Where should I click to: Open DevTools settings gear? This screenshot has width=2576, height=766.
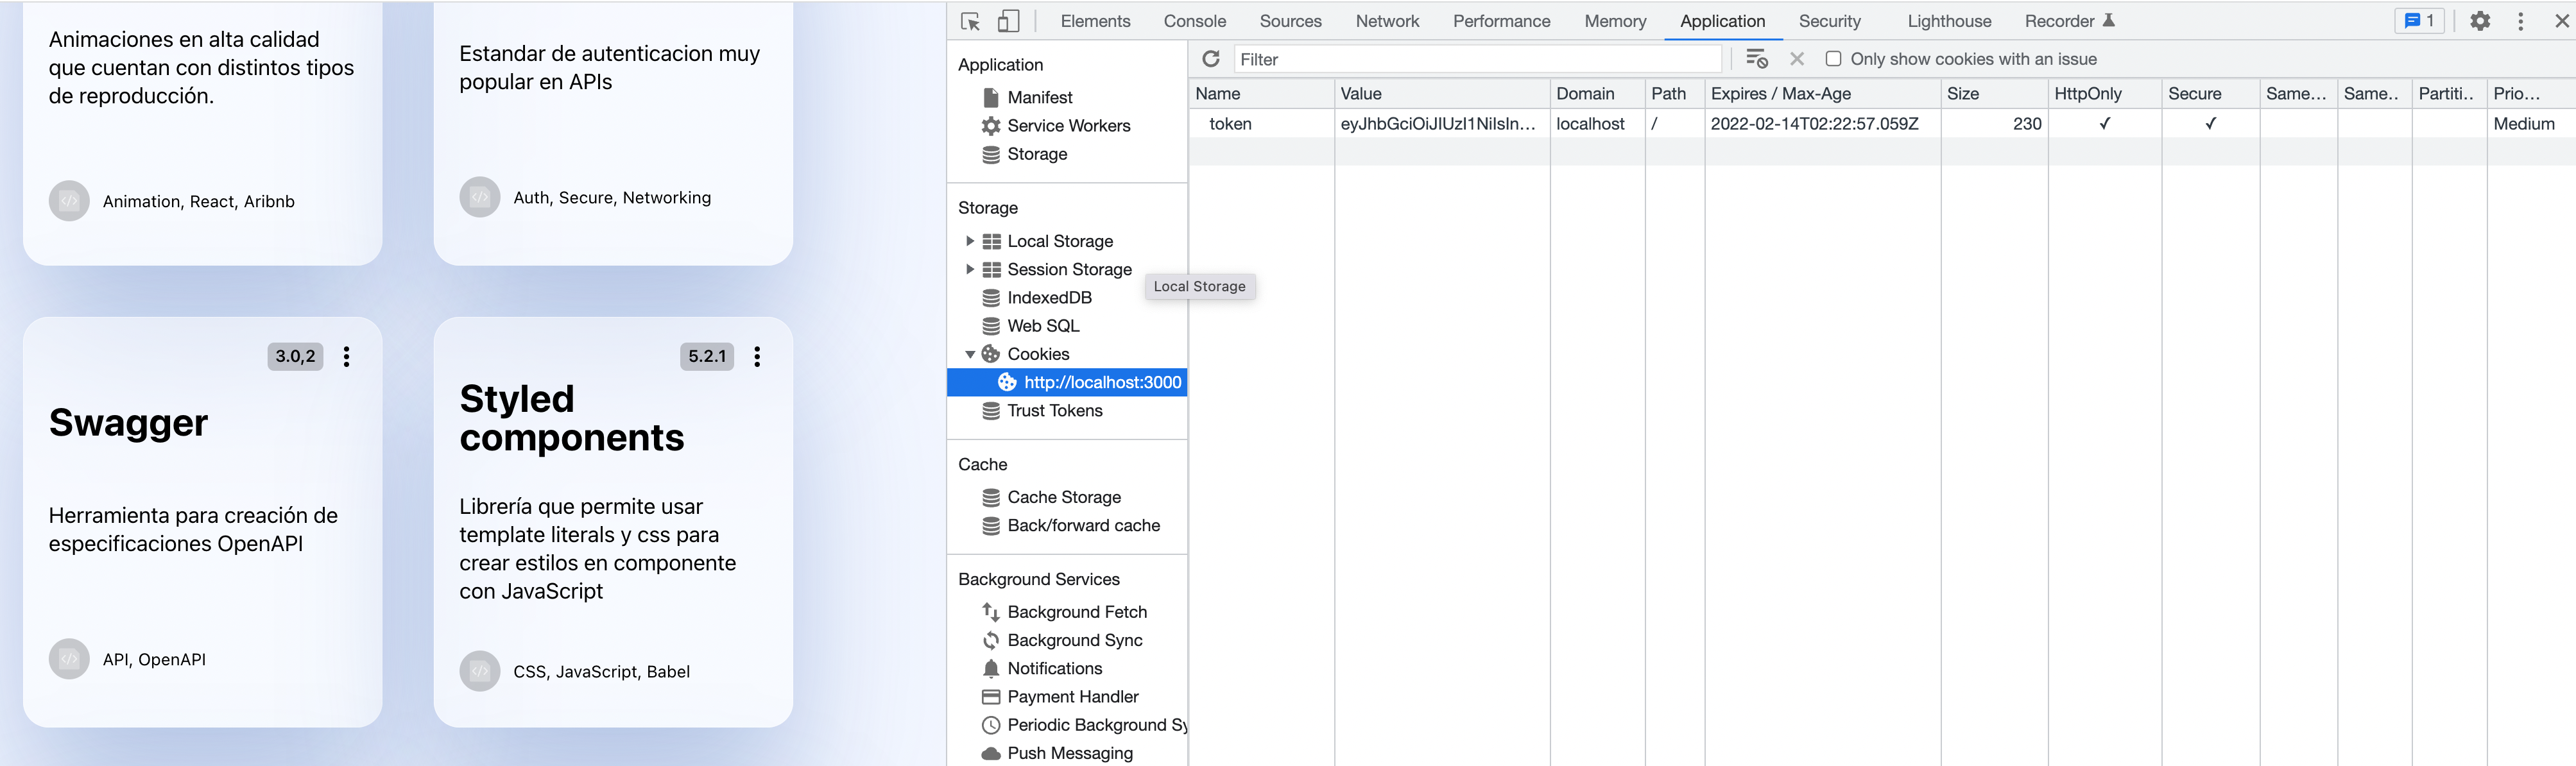(x=2479, y=21)
